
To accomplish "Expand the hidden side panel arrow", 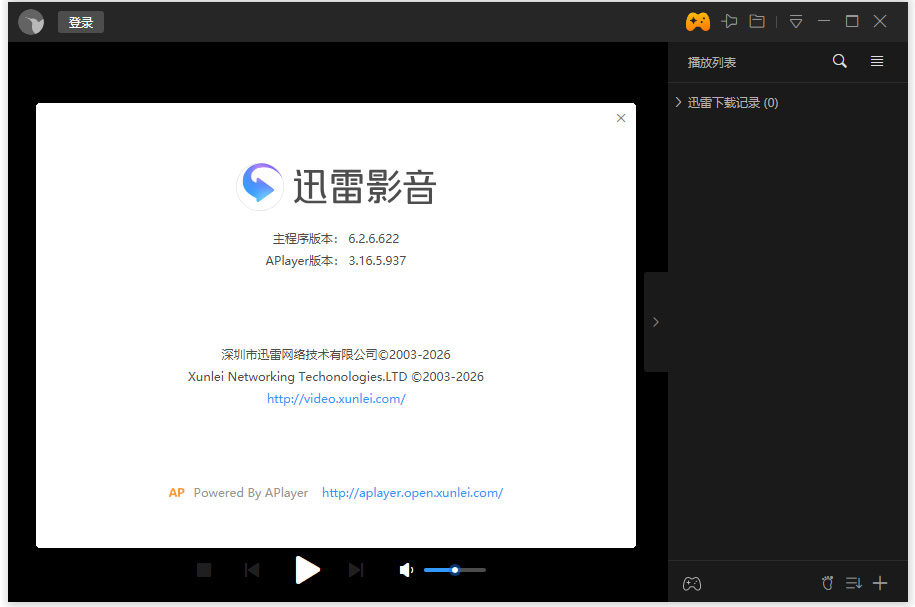I will point(656,322).
